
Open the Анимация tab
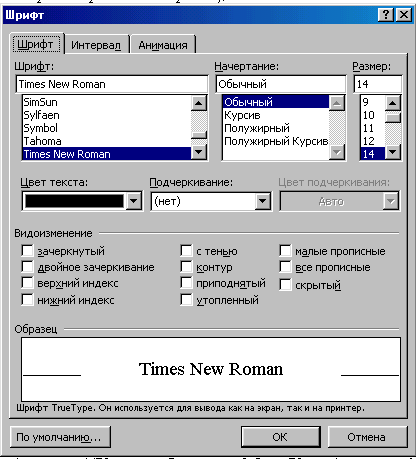[163, 45]
